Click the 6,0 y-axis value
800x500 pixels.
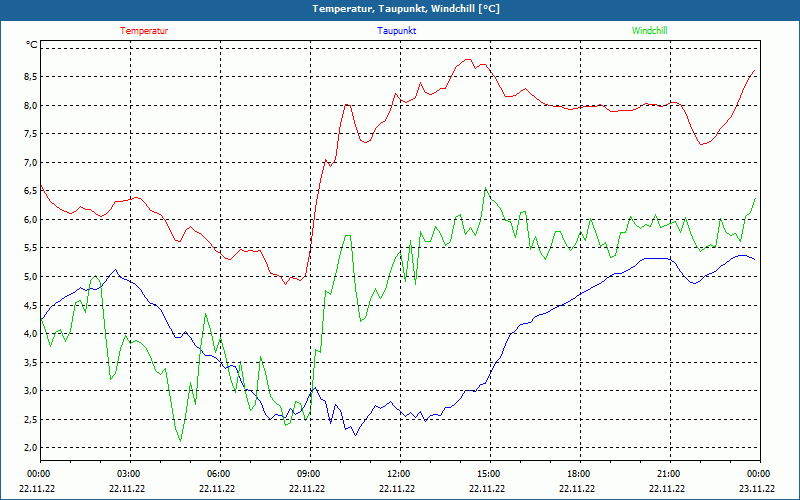click(x=30, y=219)
